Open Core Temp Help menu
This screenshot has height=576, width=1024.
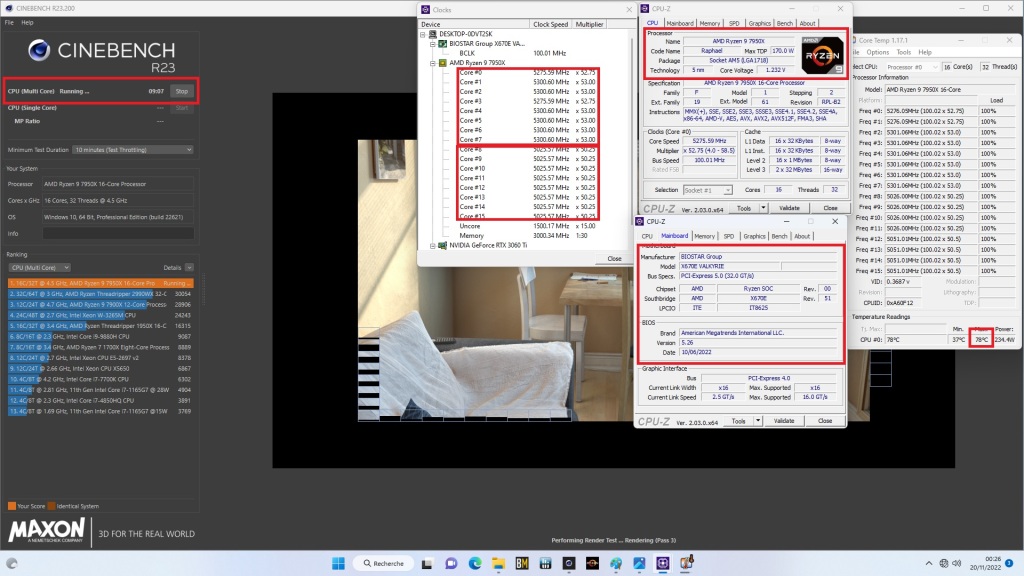point(925,52)
